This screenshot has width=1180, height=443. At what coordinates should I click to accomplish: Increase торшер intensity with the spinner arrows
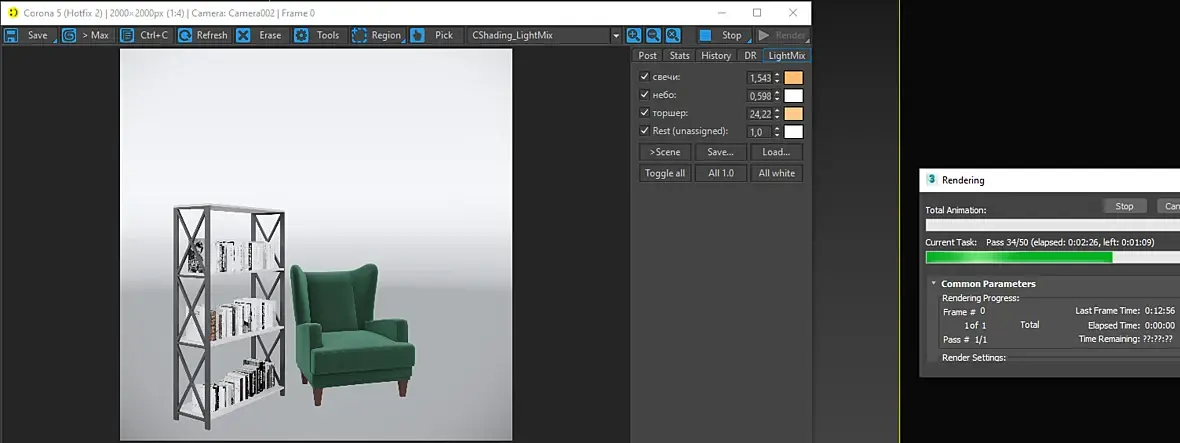tap(777, 111)
